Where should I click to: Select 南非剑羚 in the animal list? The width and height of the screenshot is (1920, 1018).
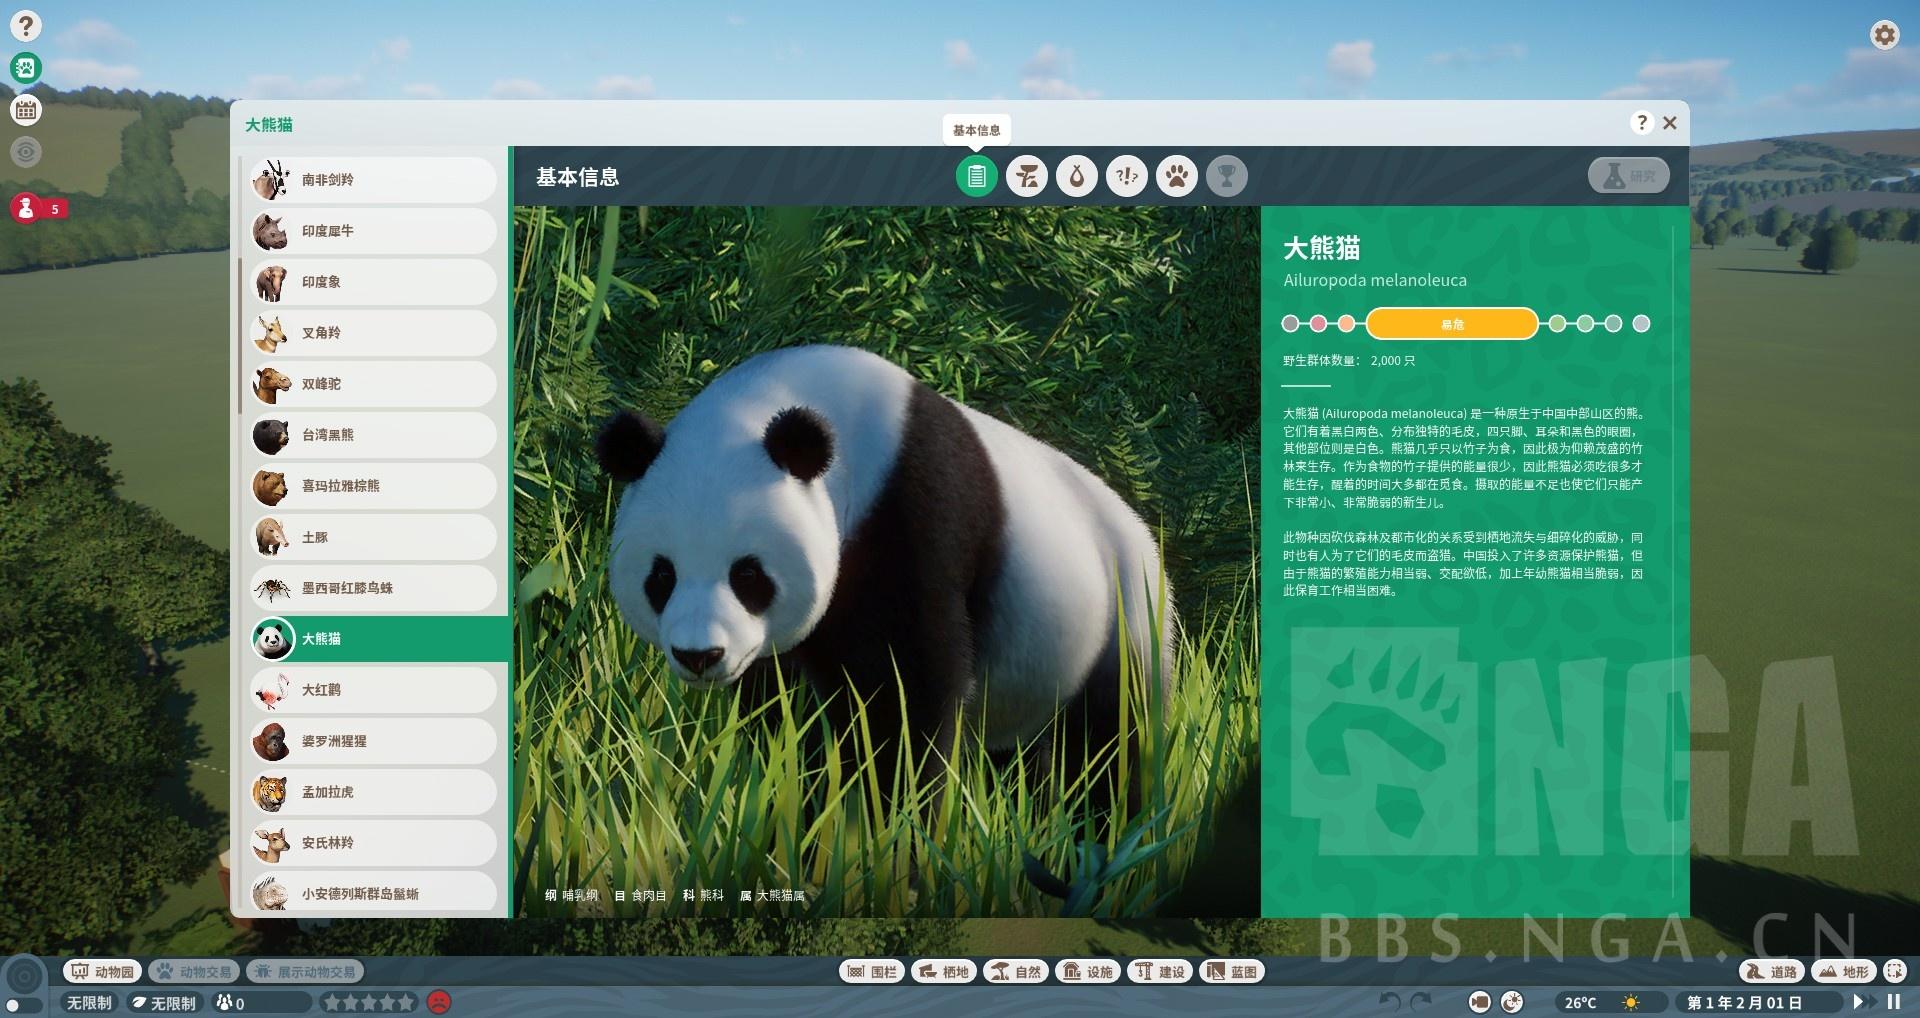coord(373,180)
